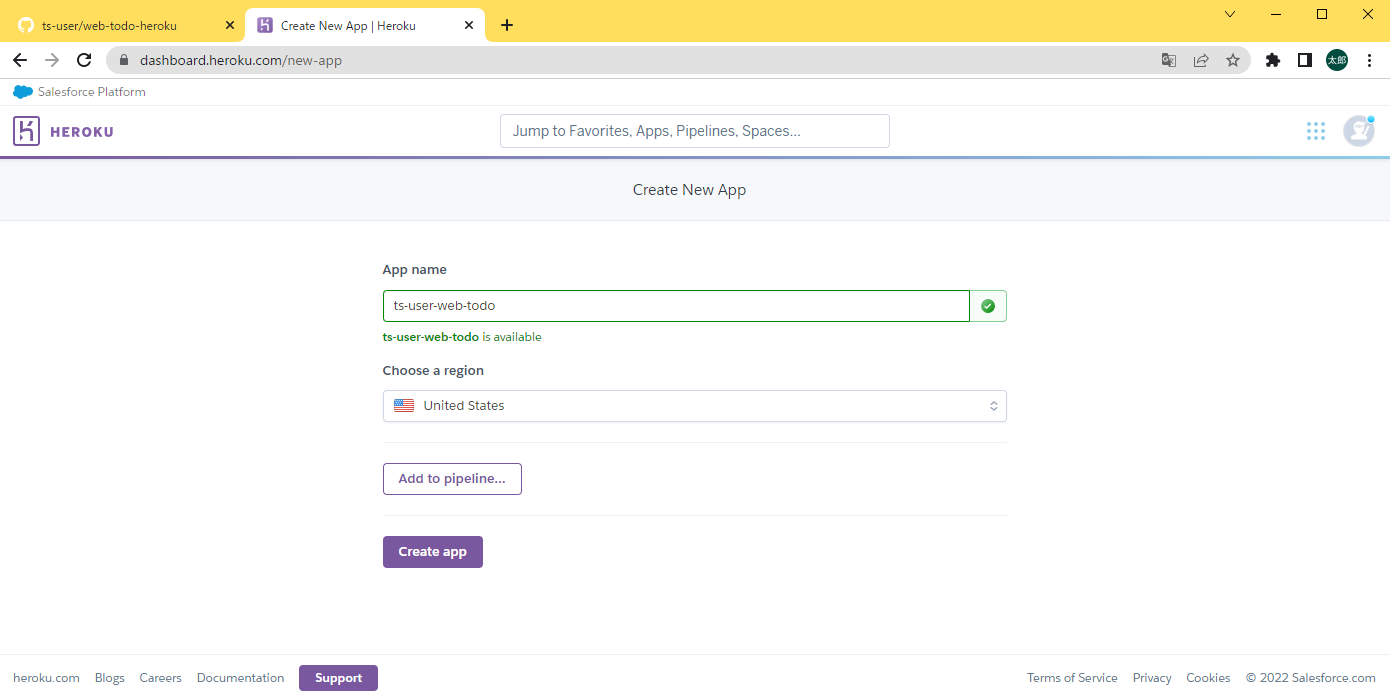Open the tab search chevron in title bar
This screenshot has width=1390, height=700.
pyautogui.click(x=1230, y=14)
